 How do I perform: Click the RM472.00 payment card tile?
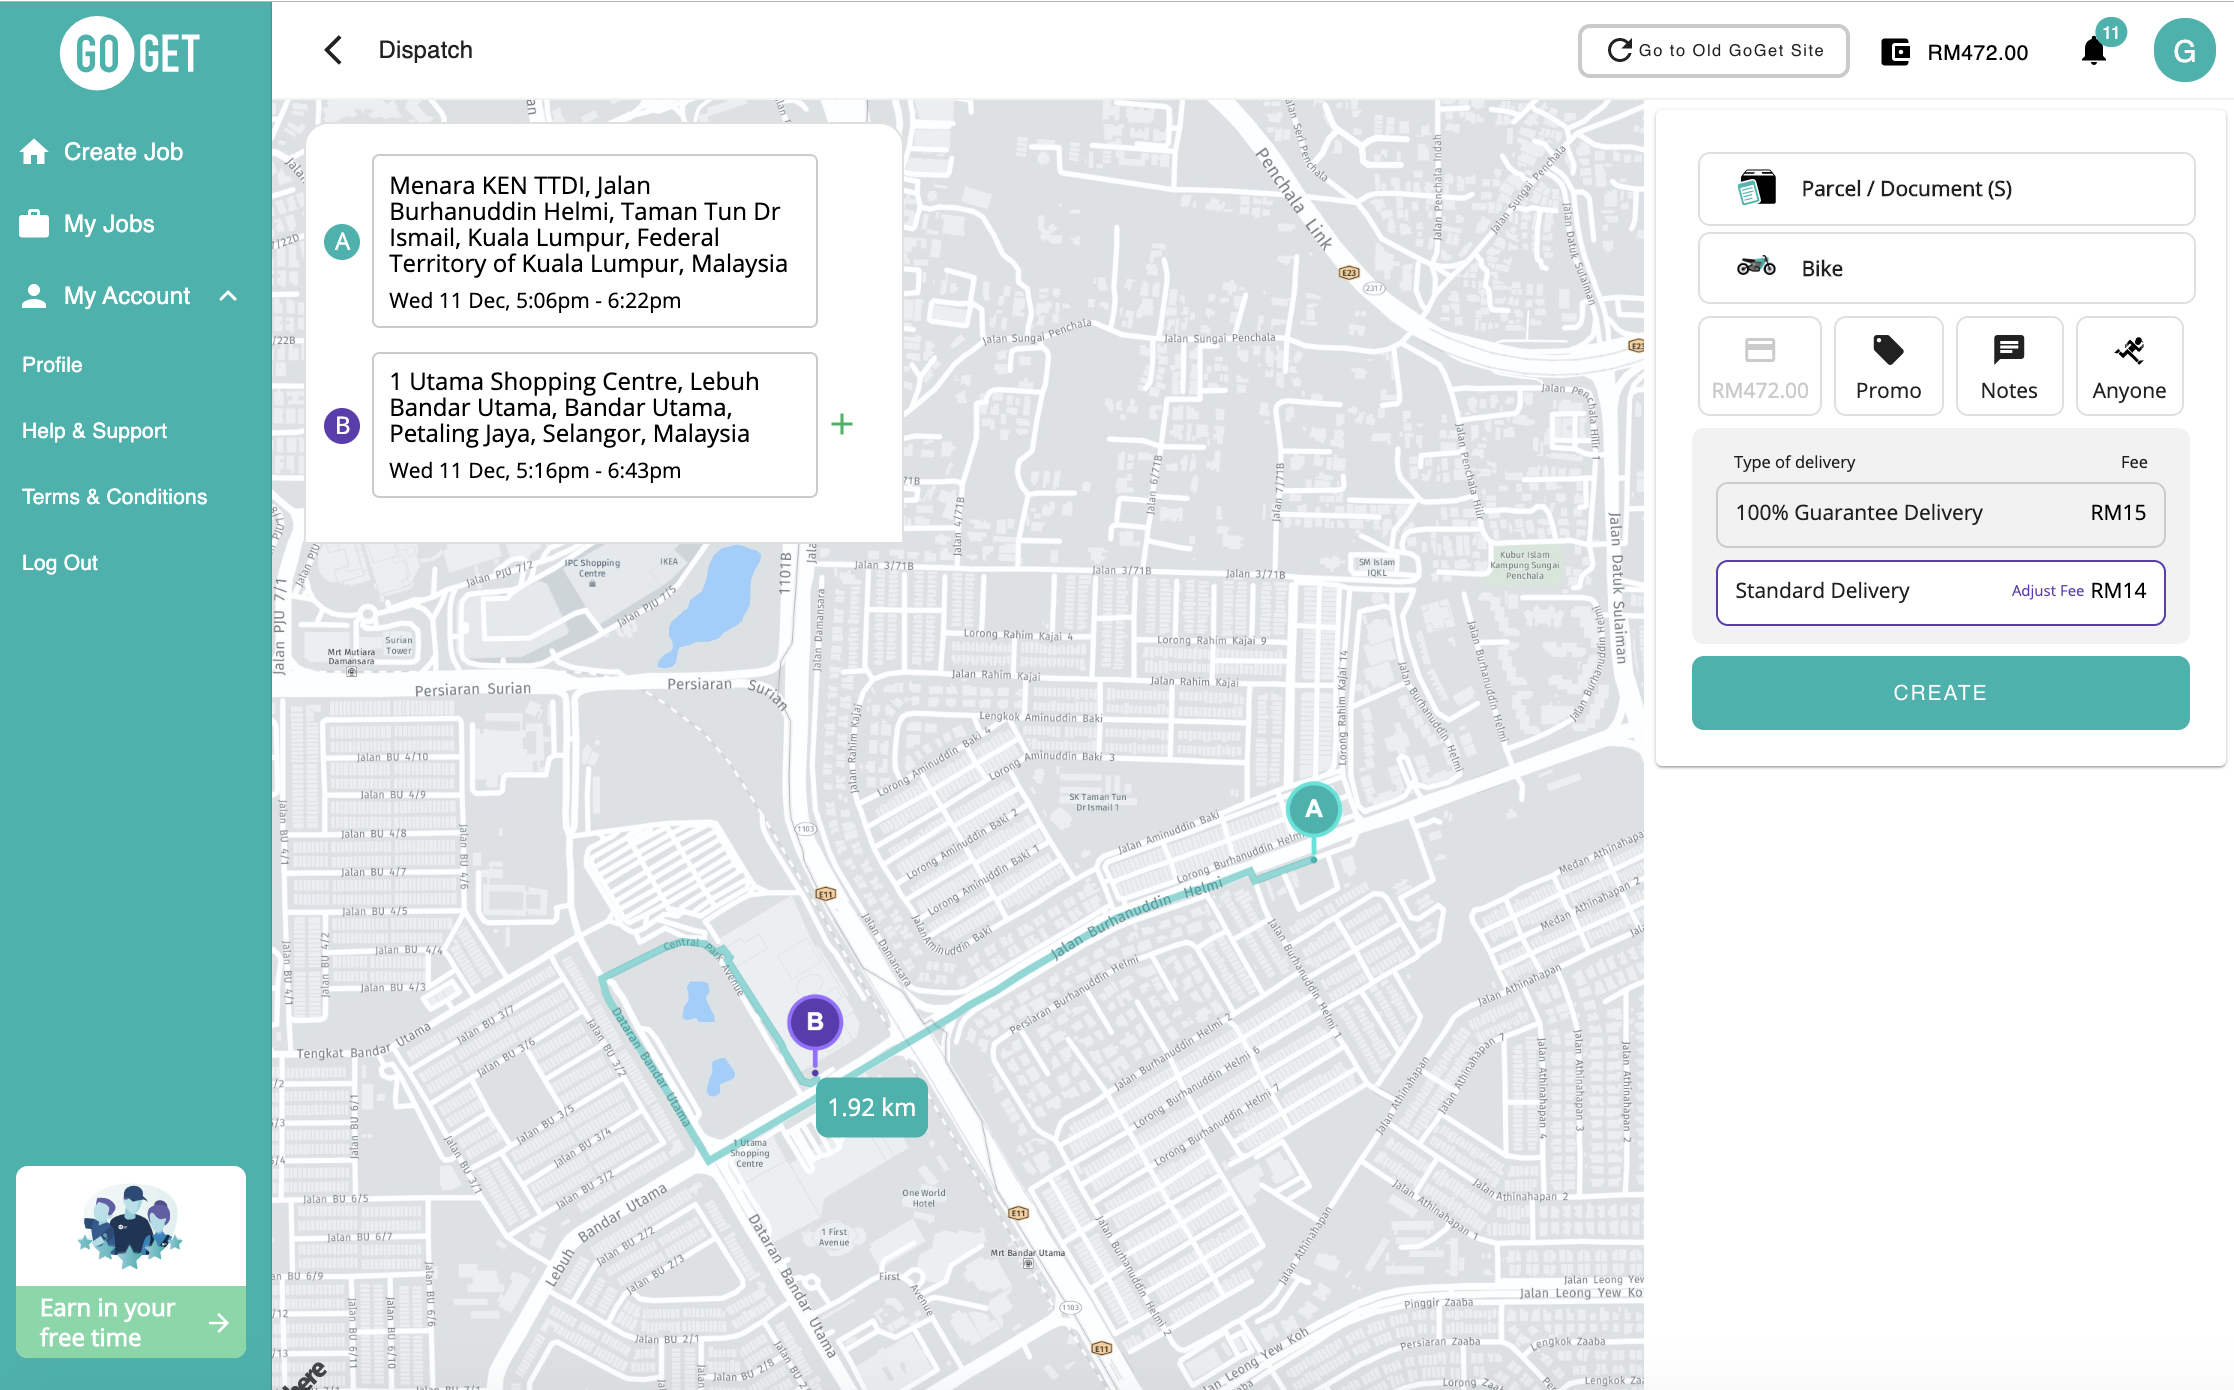point(1759,366)
